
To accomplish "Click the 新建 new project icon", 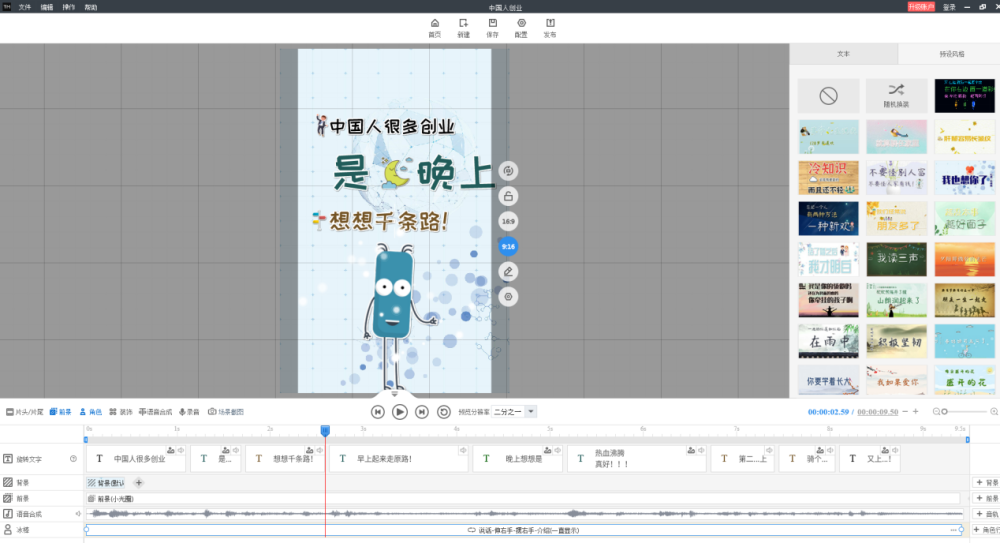I will [x=463, y=27].
